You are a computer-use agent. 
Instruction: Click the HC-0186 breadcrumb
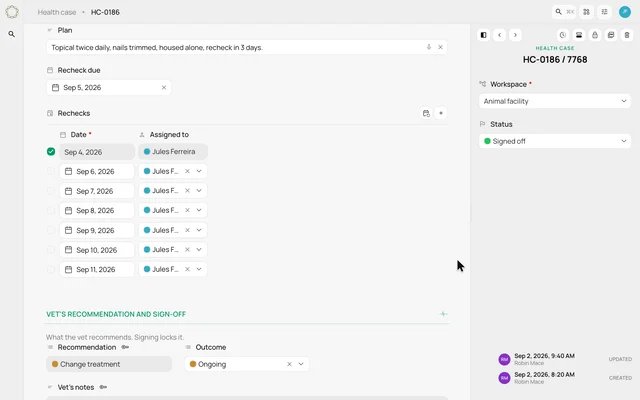pos(105,12)
